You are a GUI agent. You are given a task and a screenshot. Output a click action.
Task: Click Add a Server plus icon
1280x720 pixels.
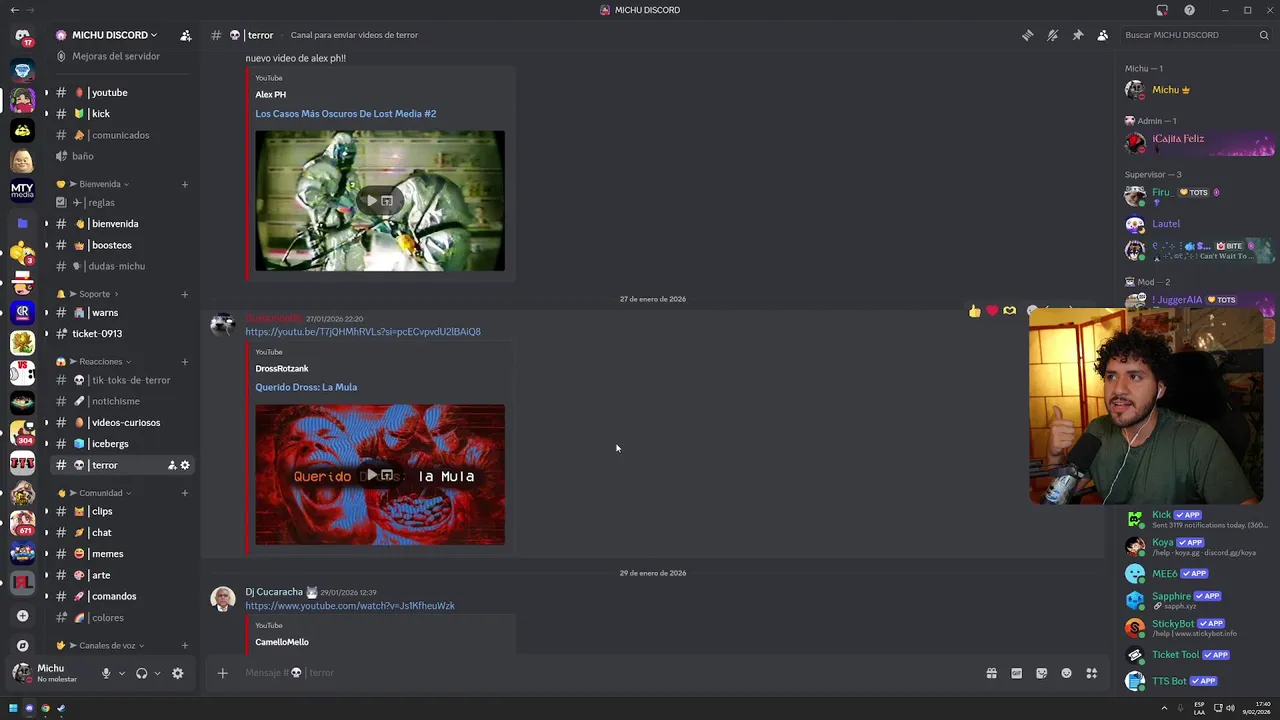click(22, 616)
